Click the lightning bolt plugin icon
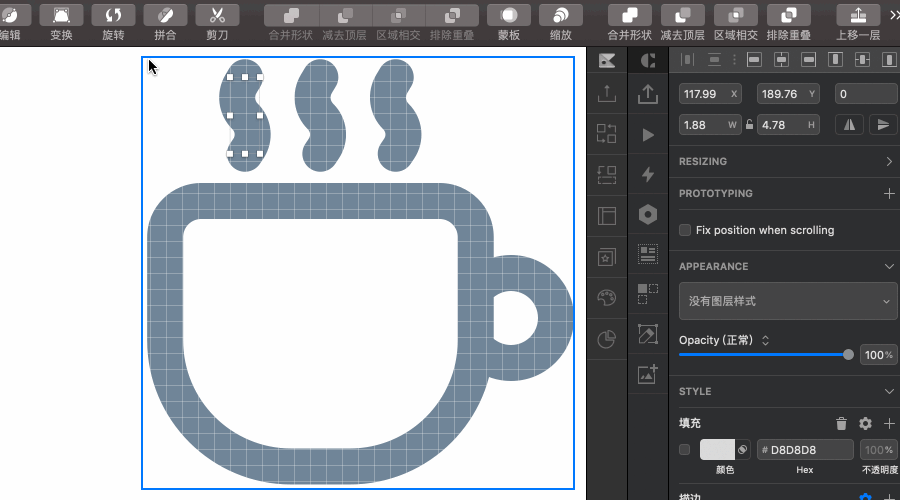900x500 pixels. coord(648,175)
